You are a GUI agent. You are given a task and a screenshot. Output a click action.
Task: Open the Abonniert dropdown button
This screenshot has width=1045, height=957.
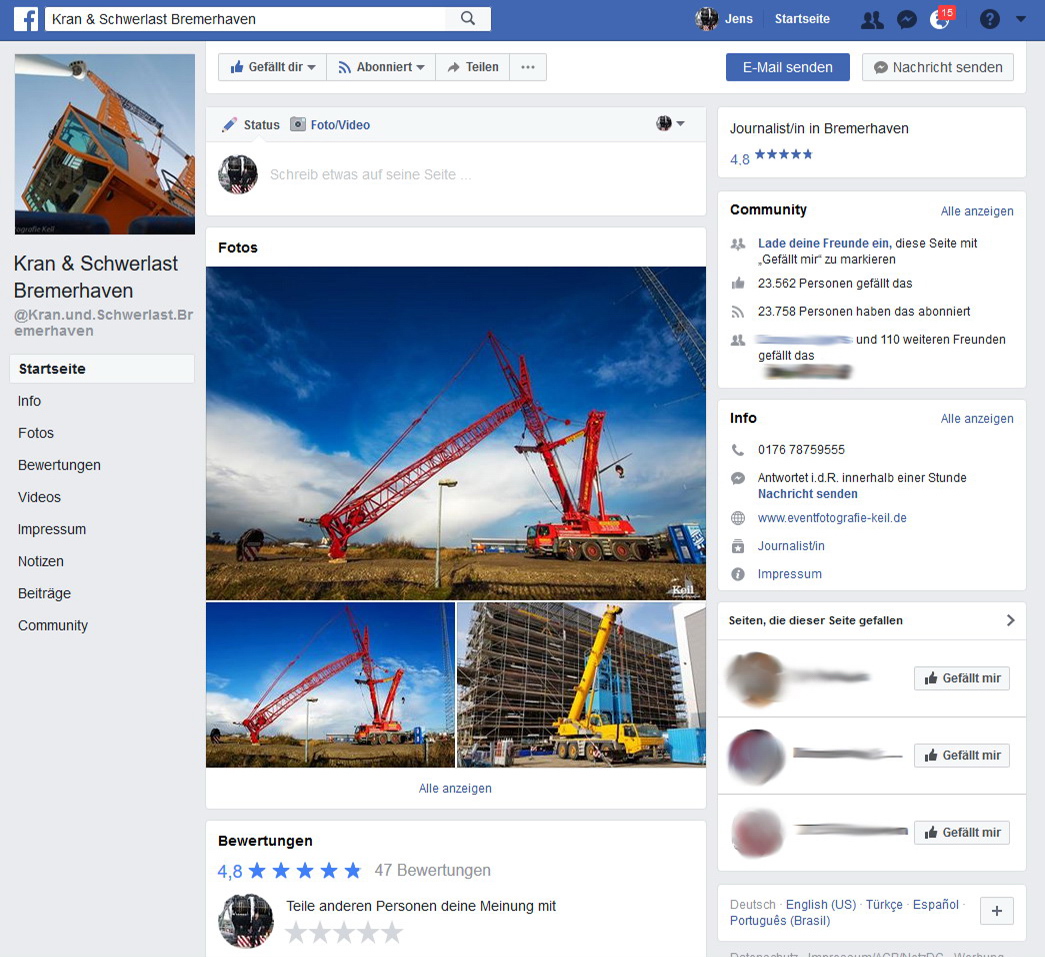click(381, 67)
